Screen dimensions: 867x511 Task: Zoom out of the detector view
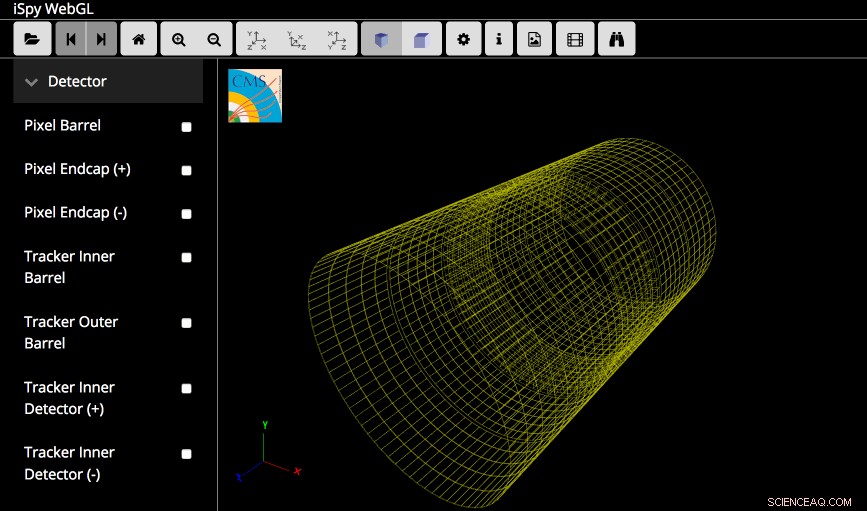pyautogui.click(x=214, y=40)
